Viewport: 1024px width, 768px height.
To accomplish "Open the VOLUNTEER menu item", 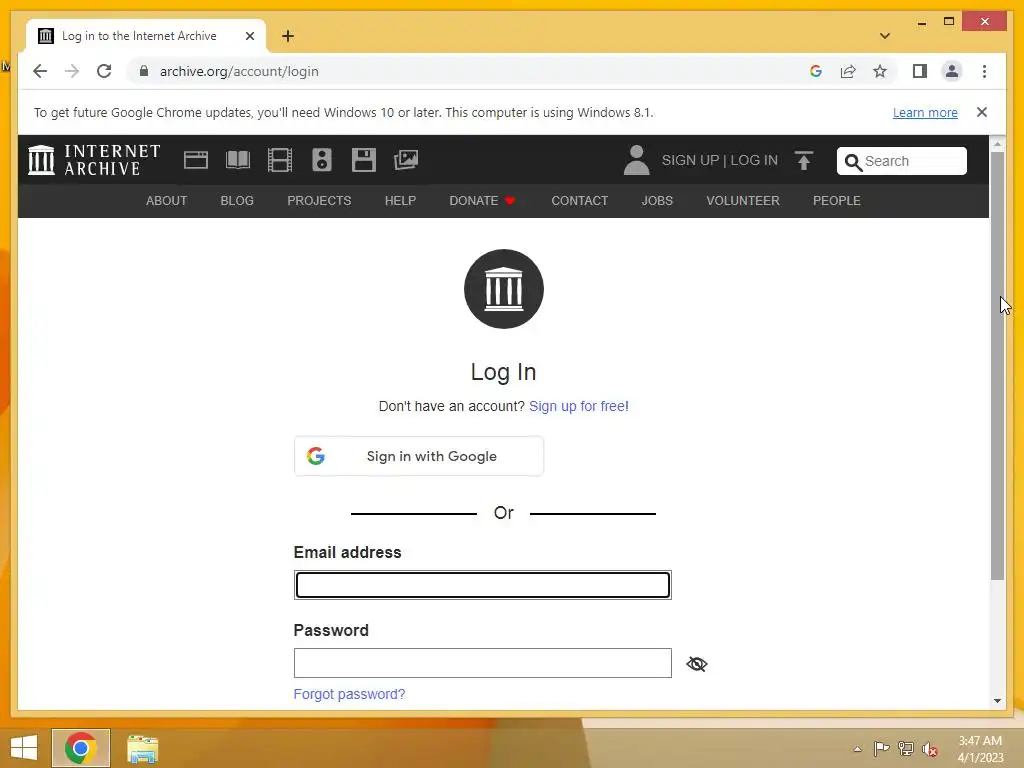I will coord(743,200).
